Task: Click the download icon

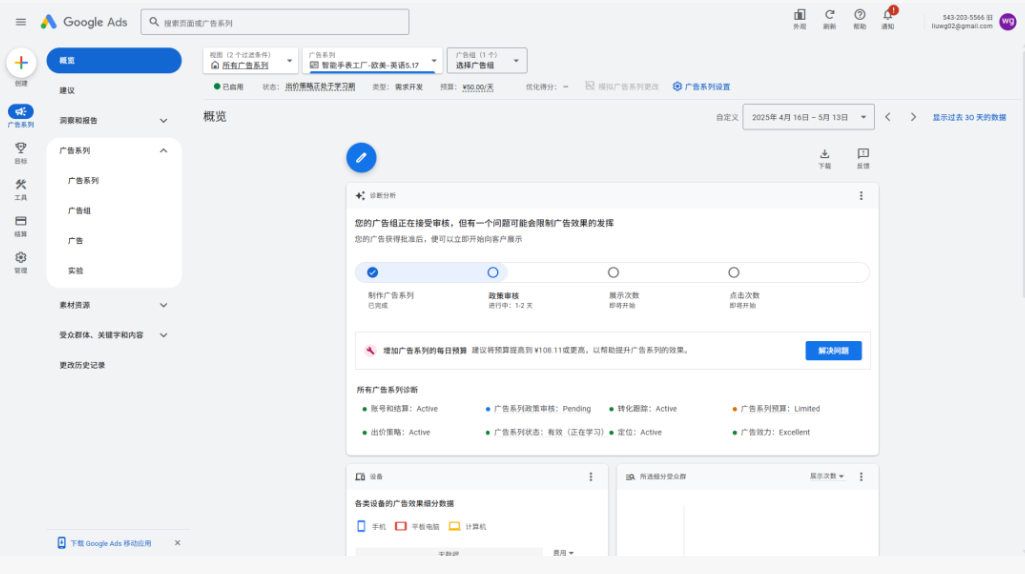Action: pyautogui.click(x=824, y=154)
